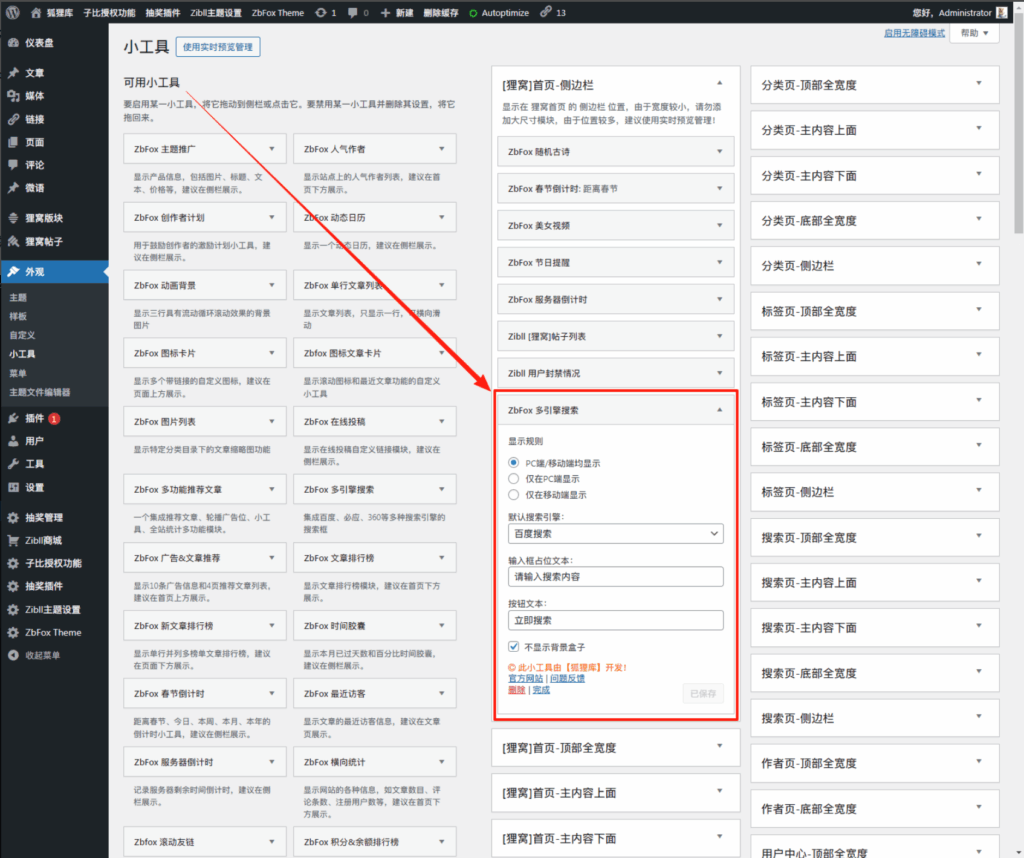The height and width of the screenshot is (858, 1024).
Task: Expand 分类页-顶部全宽度 widget area
Action: [978, 84]
